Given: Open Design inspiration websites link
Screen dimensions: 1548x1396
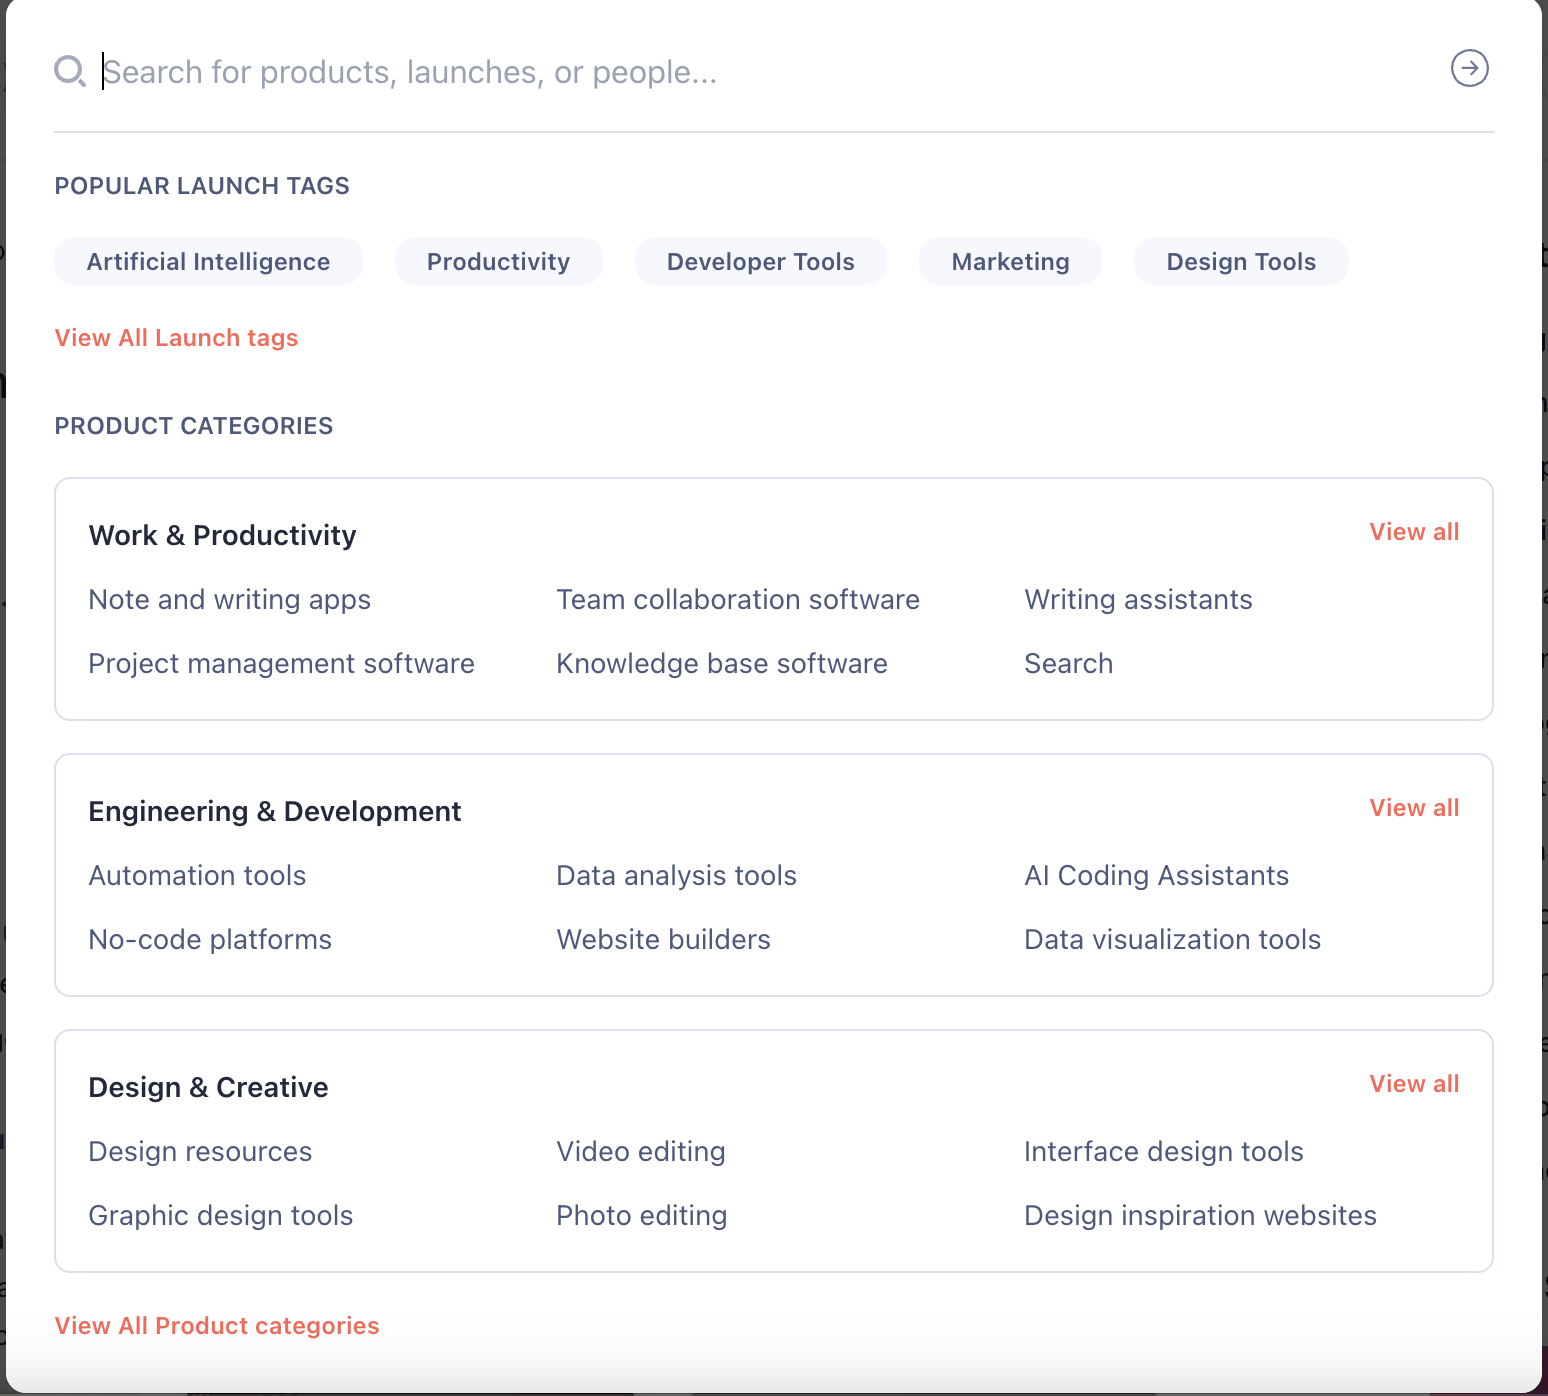Looking at the screenshot, I should tap(1200, 1216).
